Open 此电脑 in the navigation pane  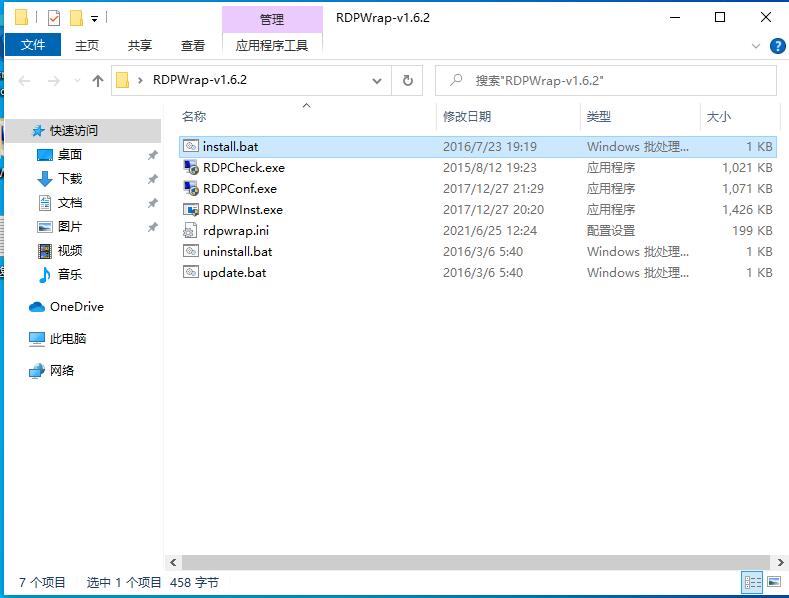67,339
